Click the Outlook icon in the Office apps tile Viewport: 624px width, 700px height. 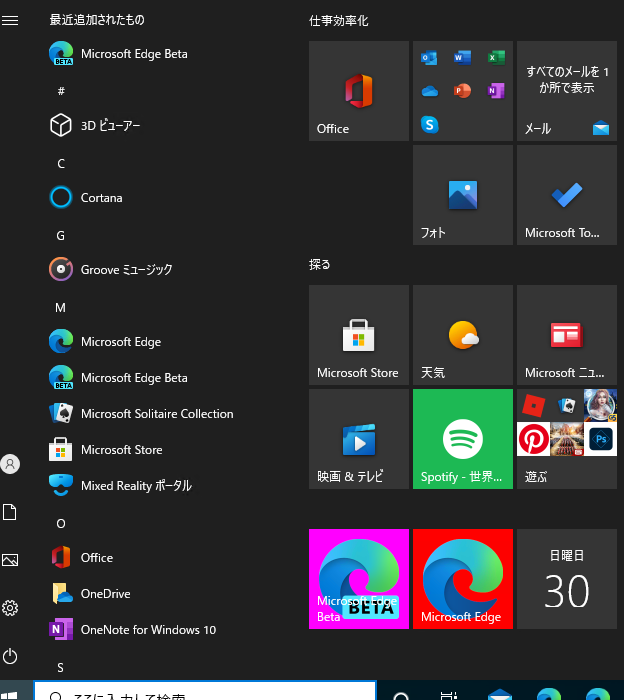click(429, 58)
